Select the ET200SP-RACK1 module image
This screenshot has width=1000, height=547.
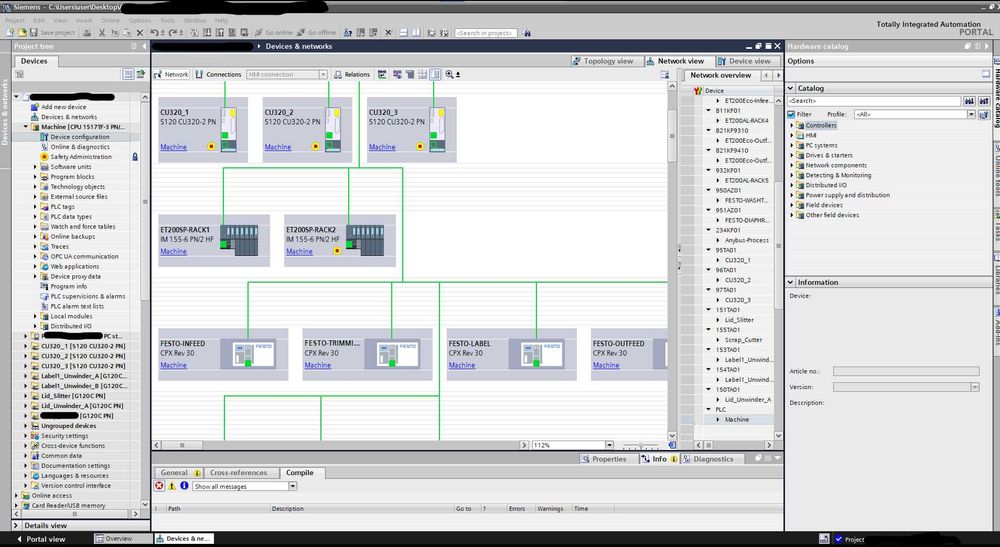coord(239,240)
